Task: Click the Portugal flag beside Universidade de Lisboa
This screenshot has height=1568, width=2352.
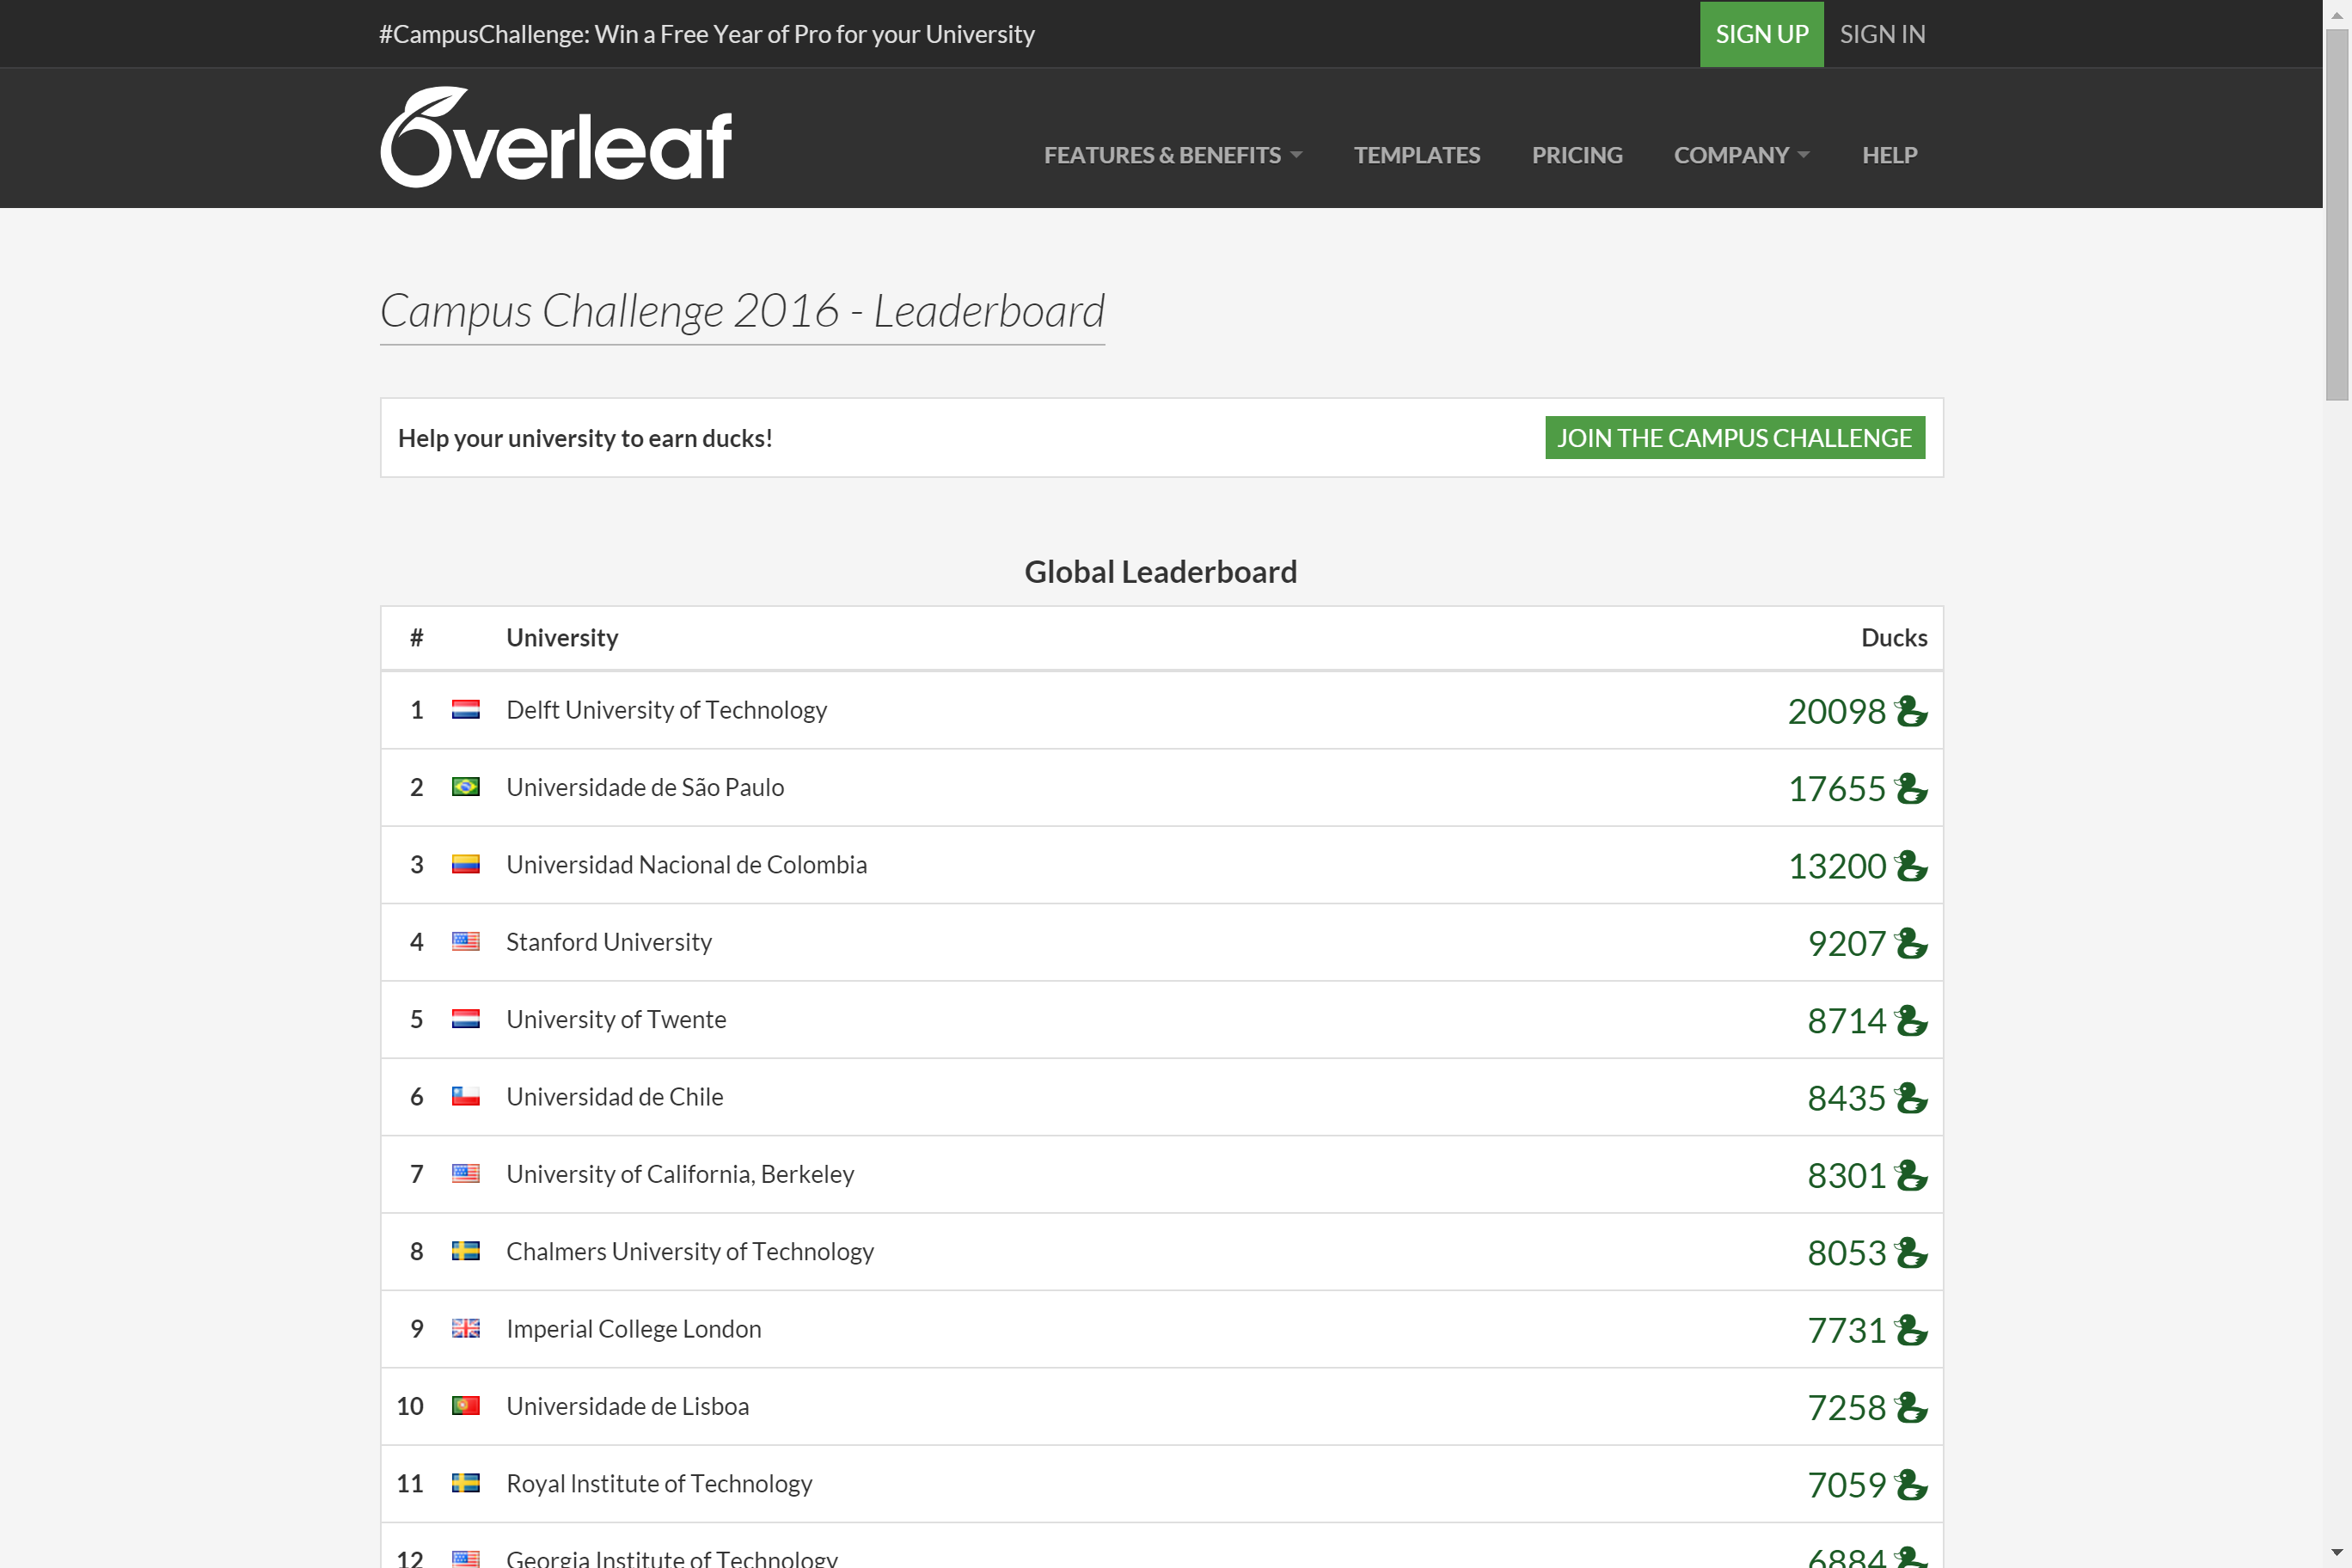Action: click(x=465, y=1406)
